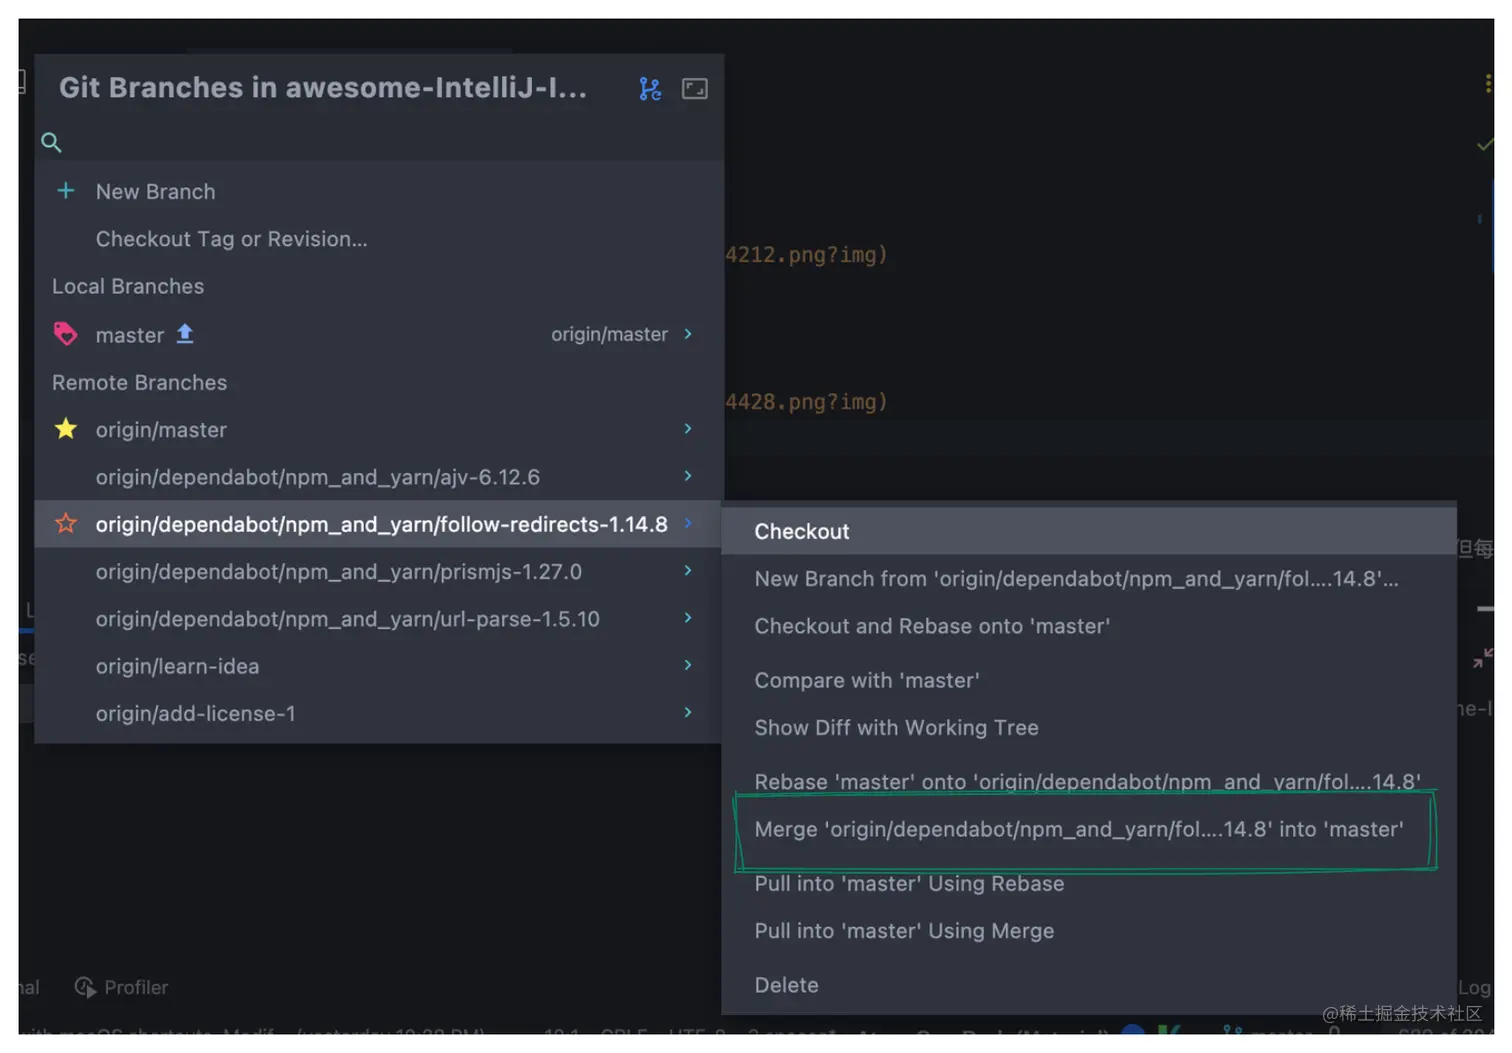Click the search magnifier icon
Image resolution: width=1512 pixels, height=1053 pixels.
[x=51, y=142]
